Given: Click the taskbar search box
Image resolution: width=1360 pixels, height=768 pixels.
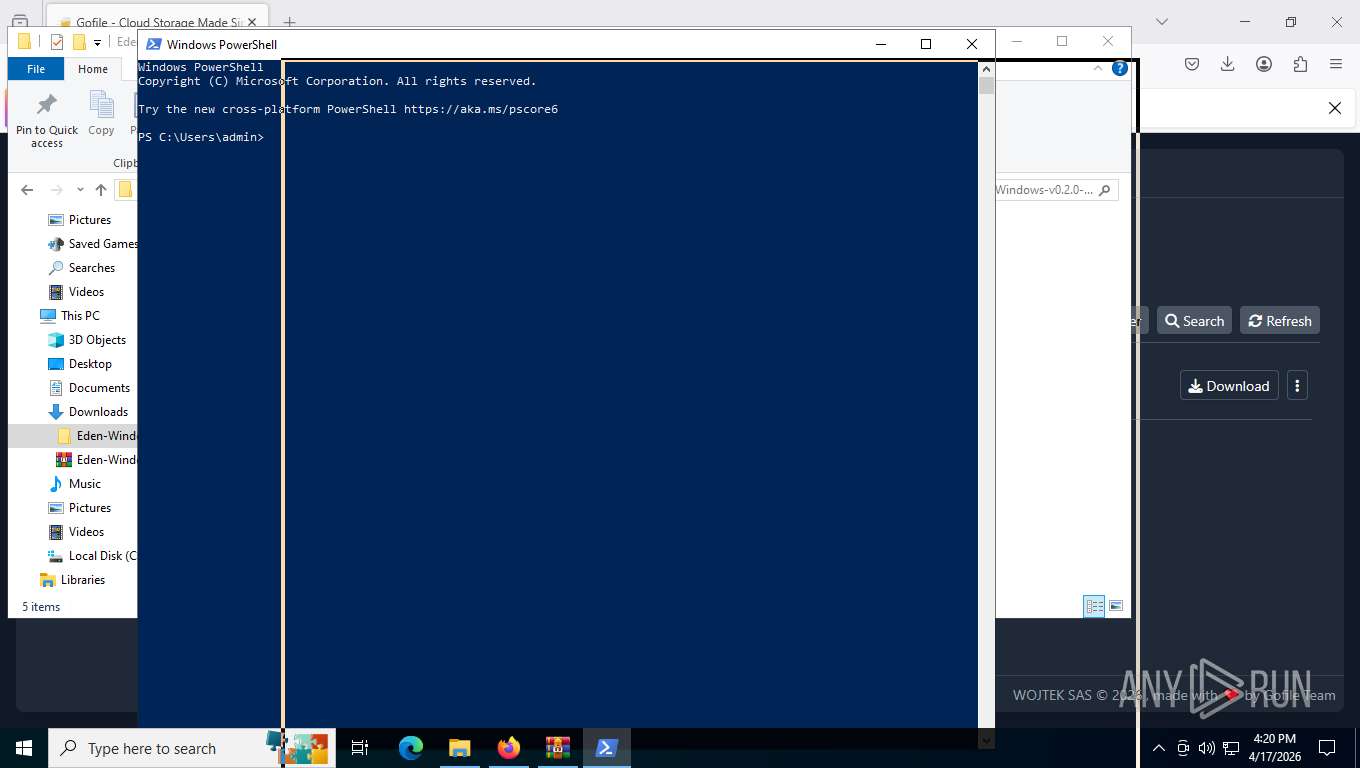Looking at the screenshot, I should tap(192, 748).
